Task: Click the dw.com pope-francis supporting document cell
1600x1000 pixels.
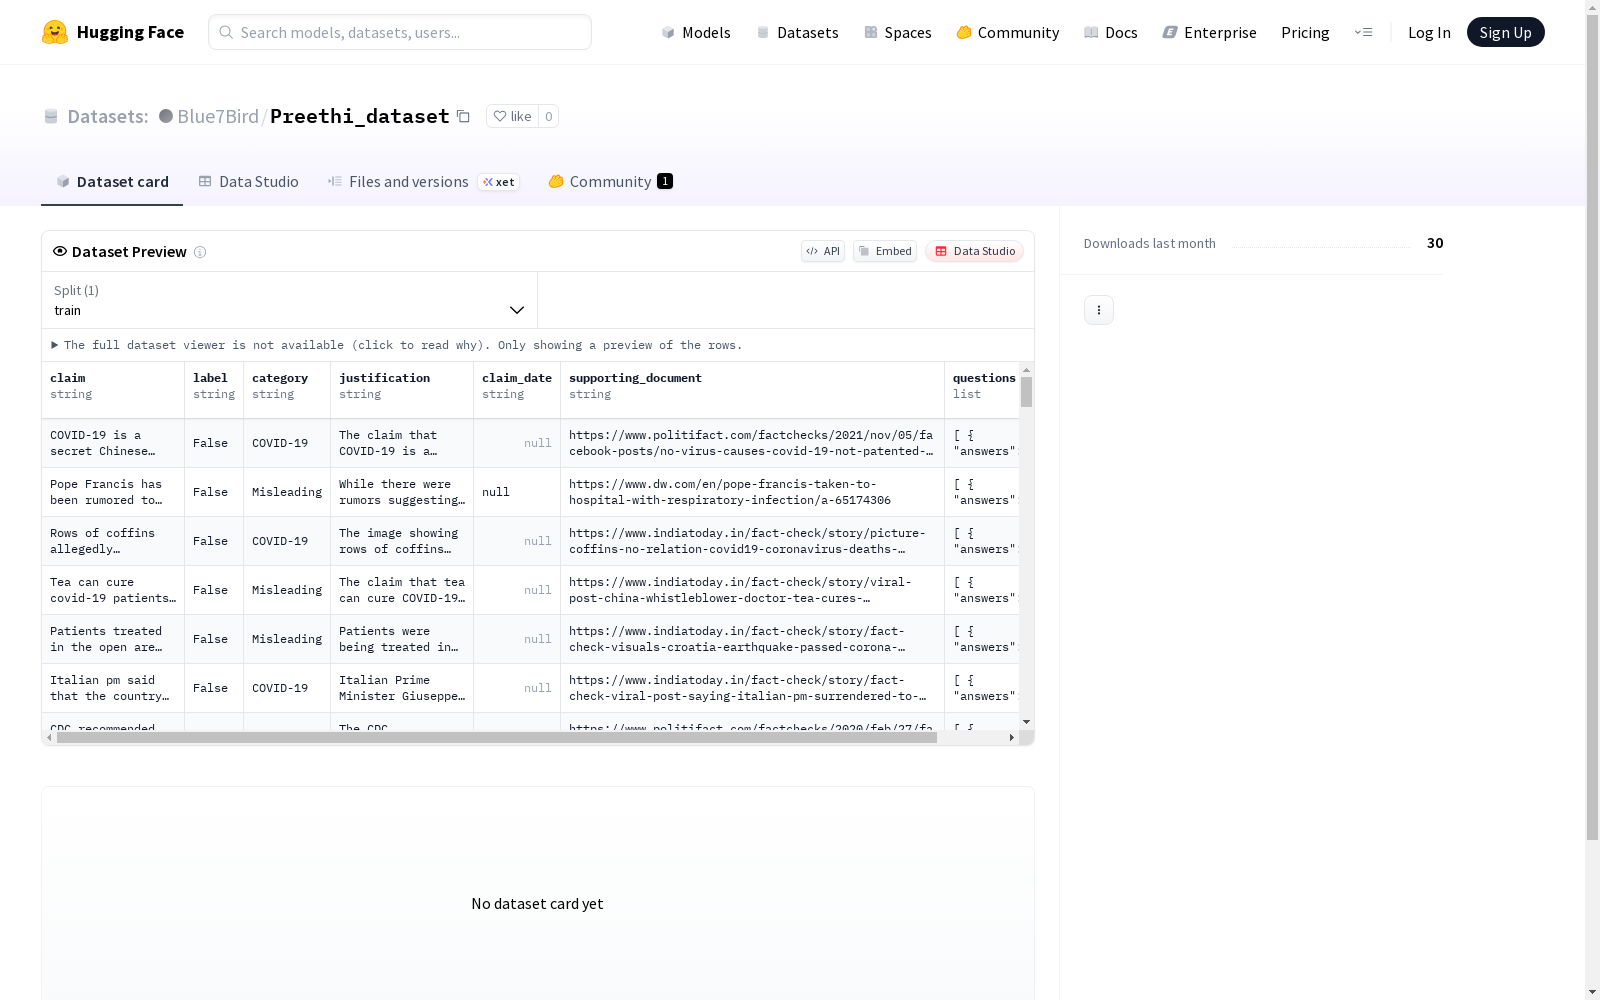Action: pyautogui.click(x=752, y=492)
